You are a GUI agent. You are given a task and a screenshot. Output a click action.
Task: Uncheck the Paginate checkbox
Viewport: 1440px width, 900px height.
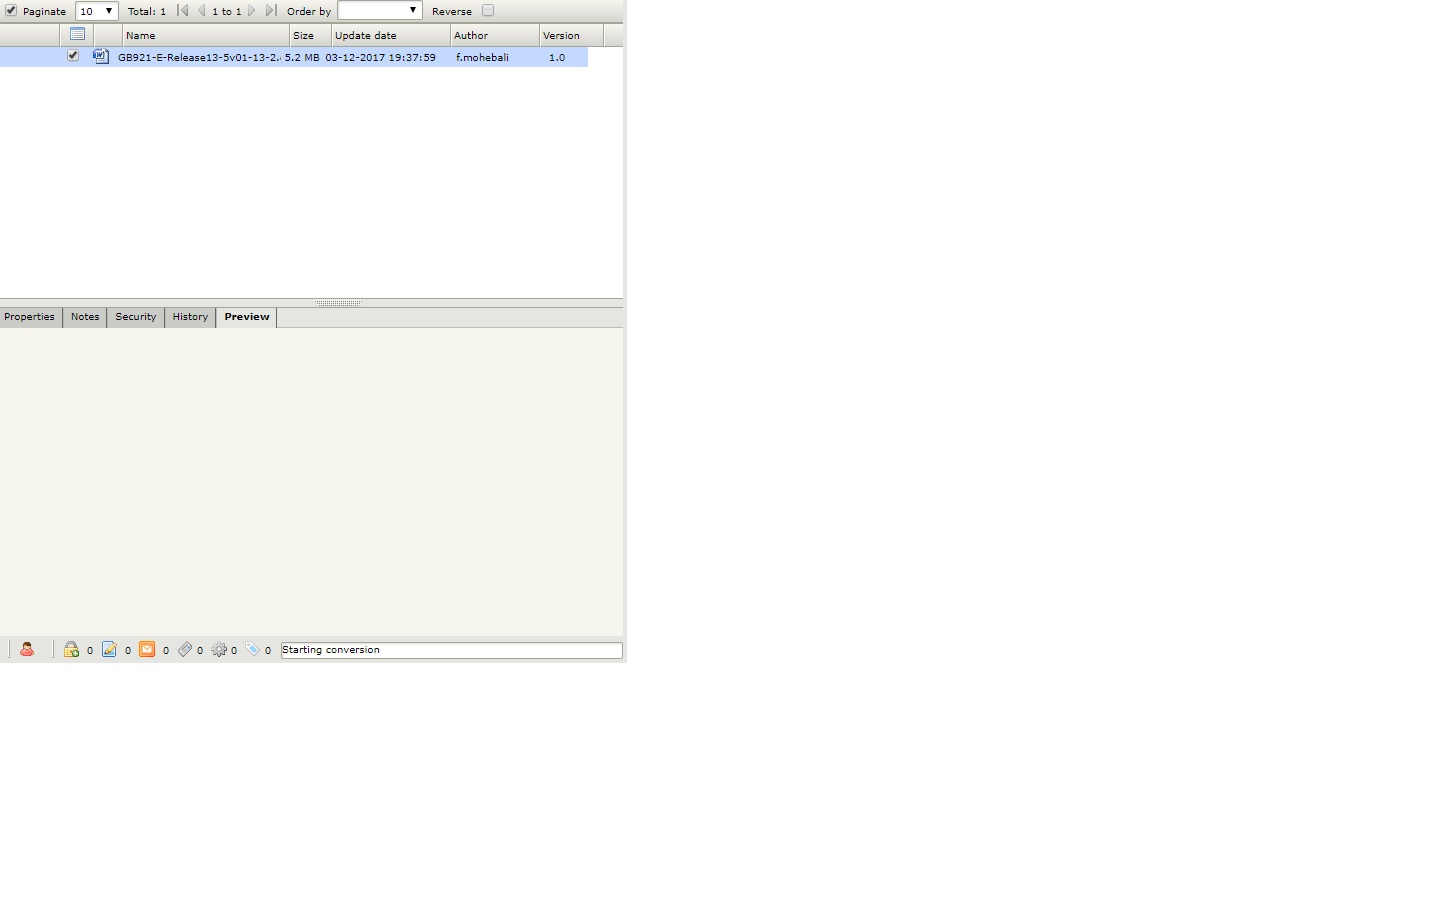(x=10, y=10)
